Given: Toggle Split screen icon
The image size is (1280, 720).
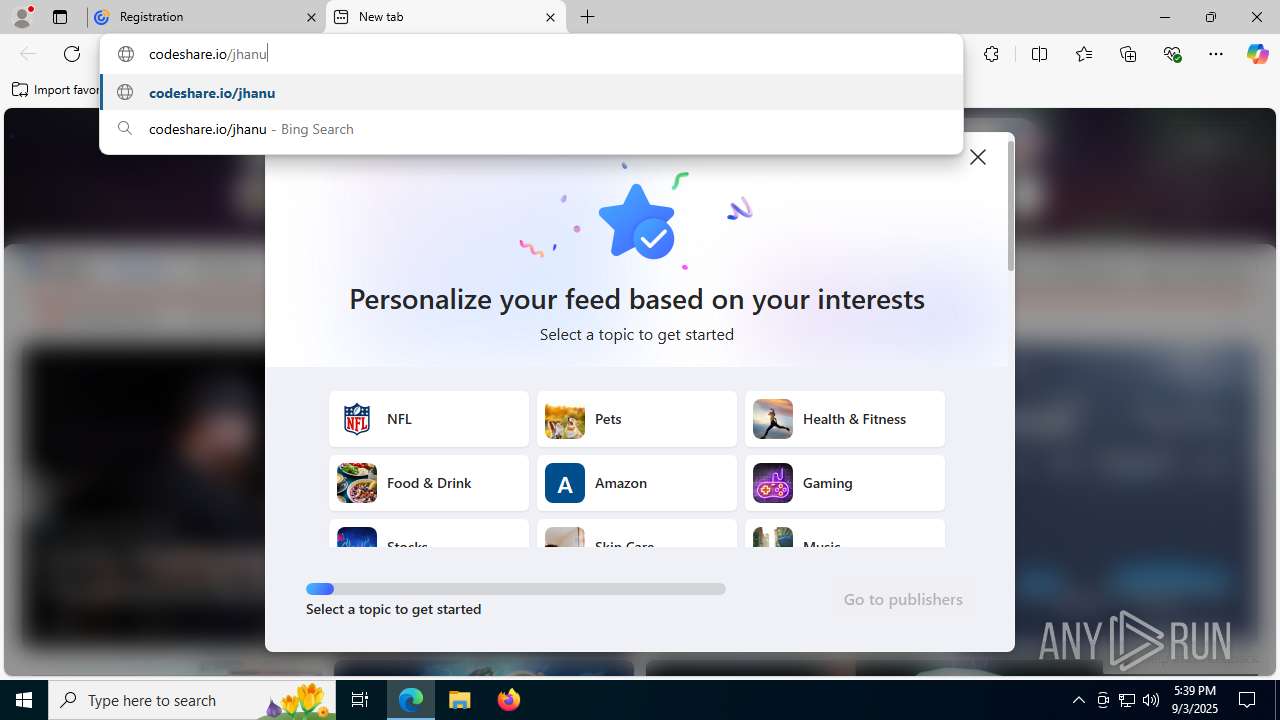Looking at the screenshot, I should click(x=1040, y=54).
